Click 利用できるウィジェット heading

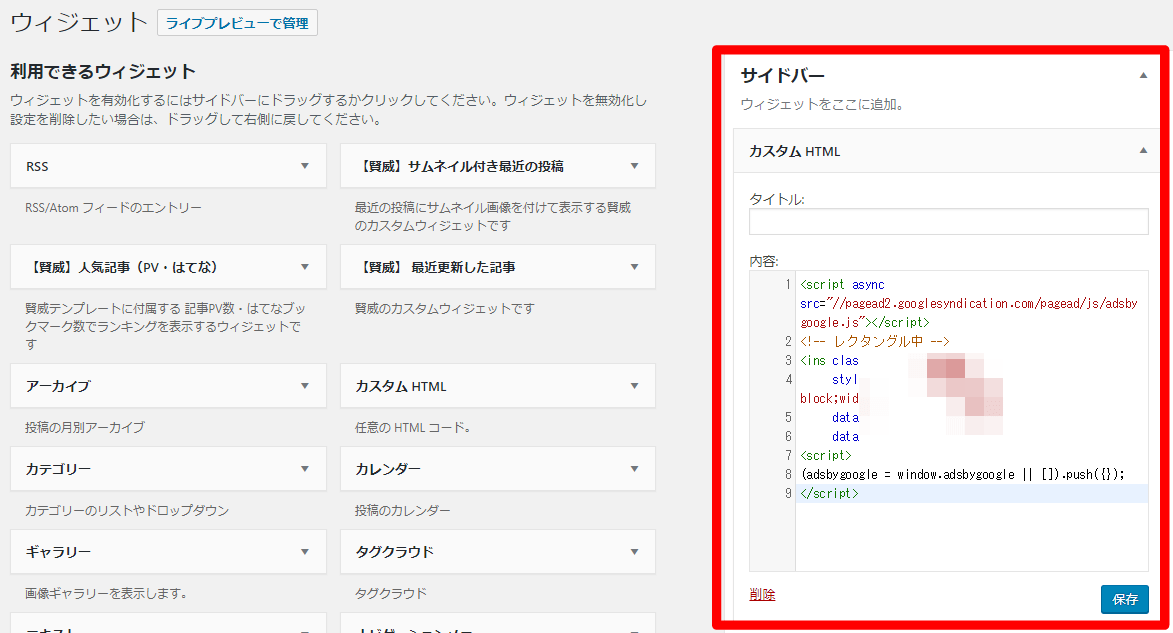pos(103,72)
